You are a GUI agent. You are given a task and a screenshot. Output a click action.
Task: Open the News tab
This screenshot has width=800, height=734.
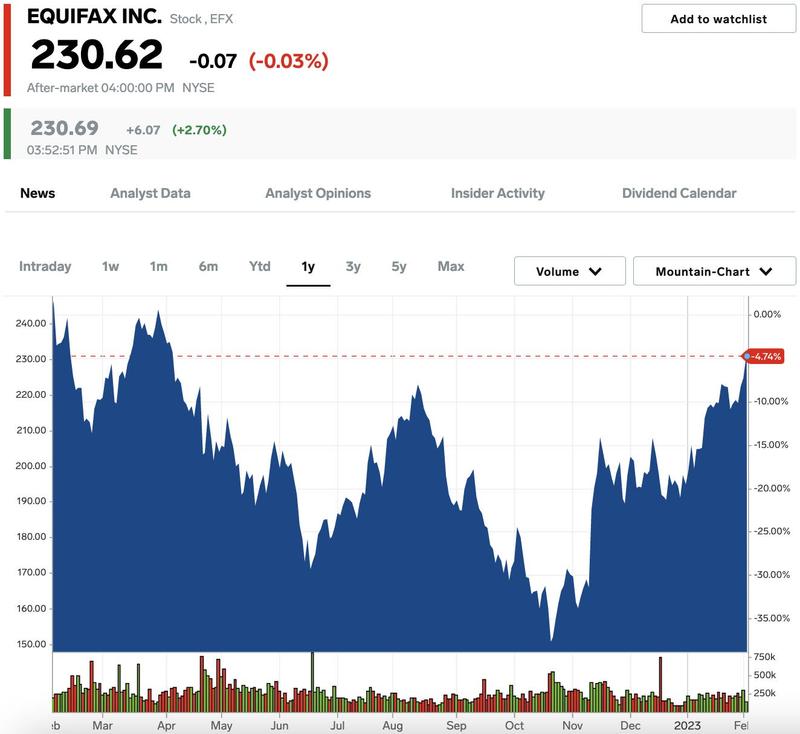tap(38, 193)
